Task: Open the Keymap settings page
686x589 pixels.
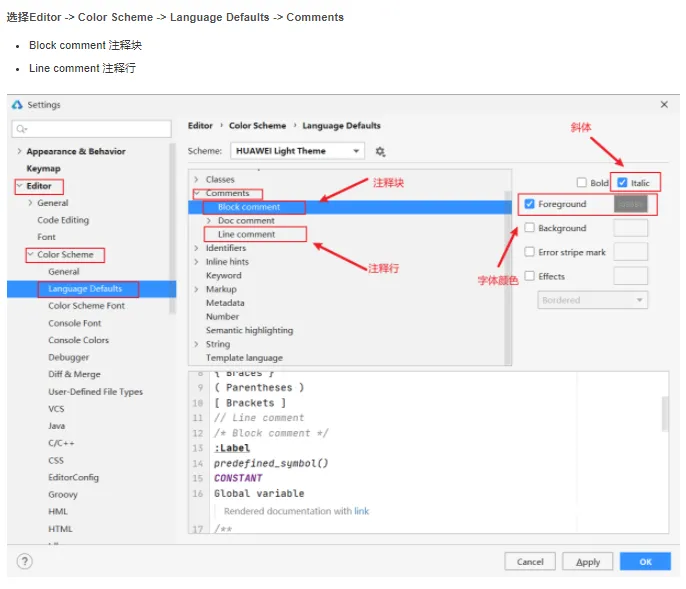Action: tap(43, 168)
